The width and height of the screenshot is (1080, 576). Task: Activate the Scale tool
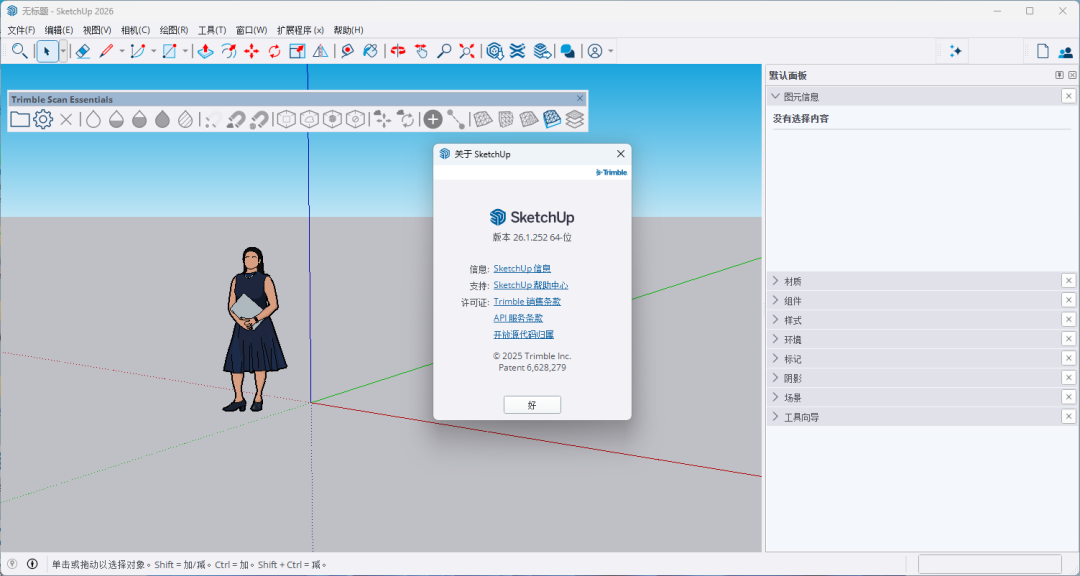pos(298,51)
